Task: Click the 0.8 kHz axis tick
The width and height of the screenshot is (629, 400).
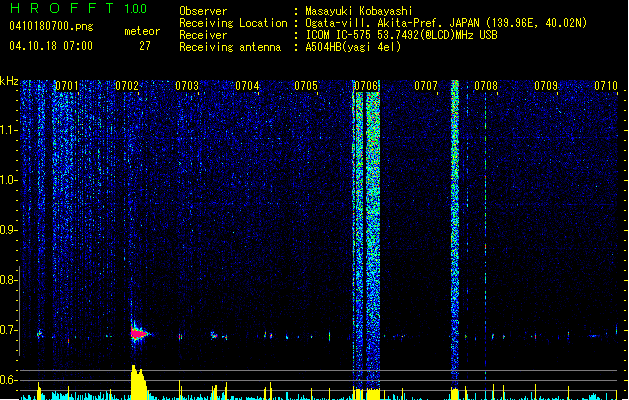Action: [8, 280]
